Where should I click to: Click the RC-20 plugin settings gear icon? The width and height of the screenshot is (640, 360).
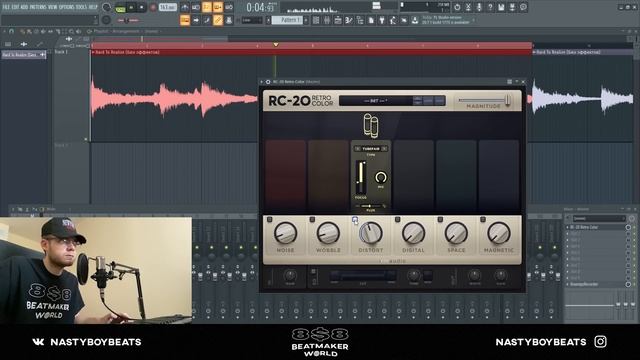coord(268,82)
